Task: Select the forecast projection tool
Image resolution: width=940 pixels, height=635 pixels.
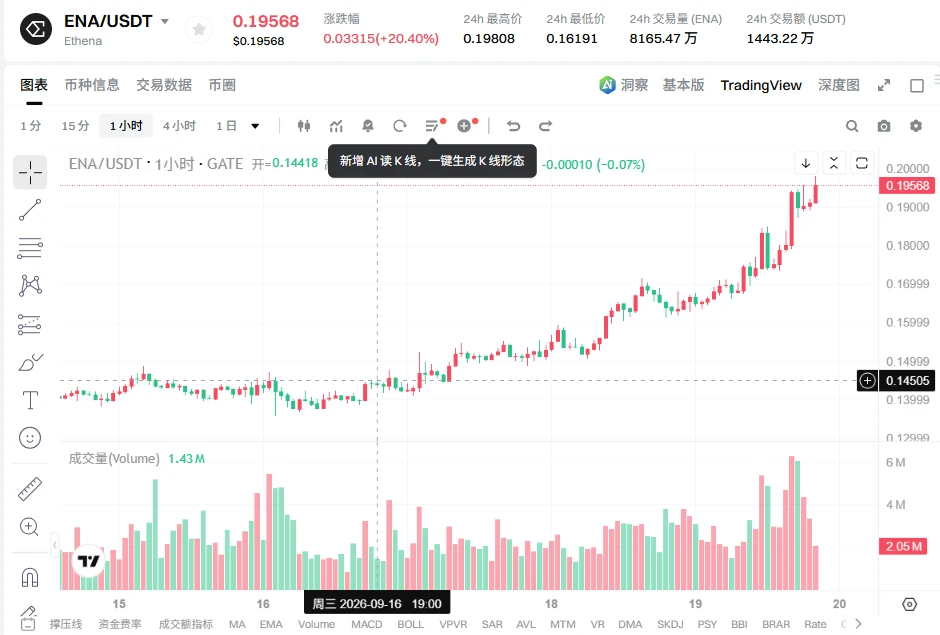Action: point(30,324)
